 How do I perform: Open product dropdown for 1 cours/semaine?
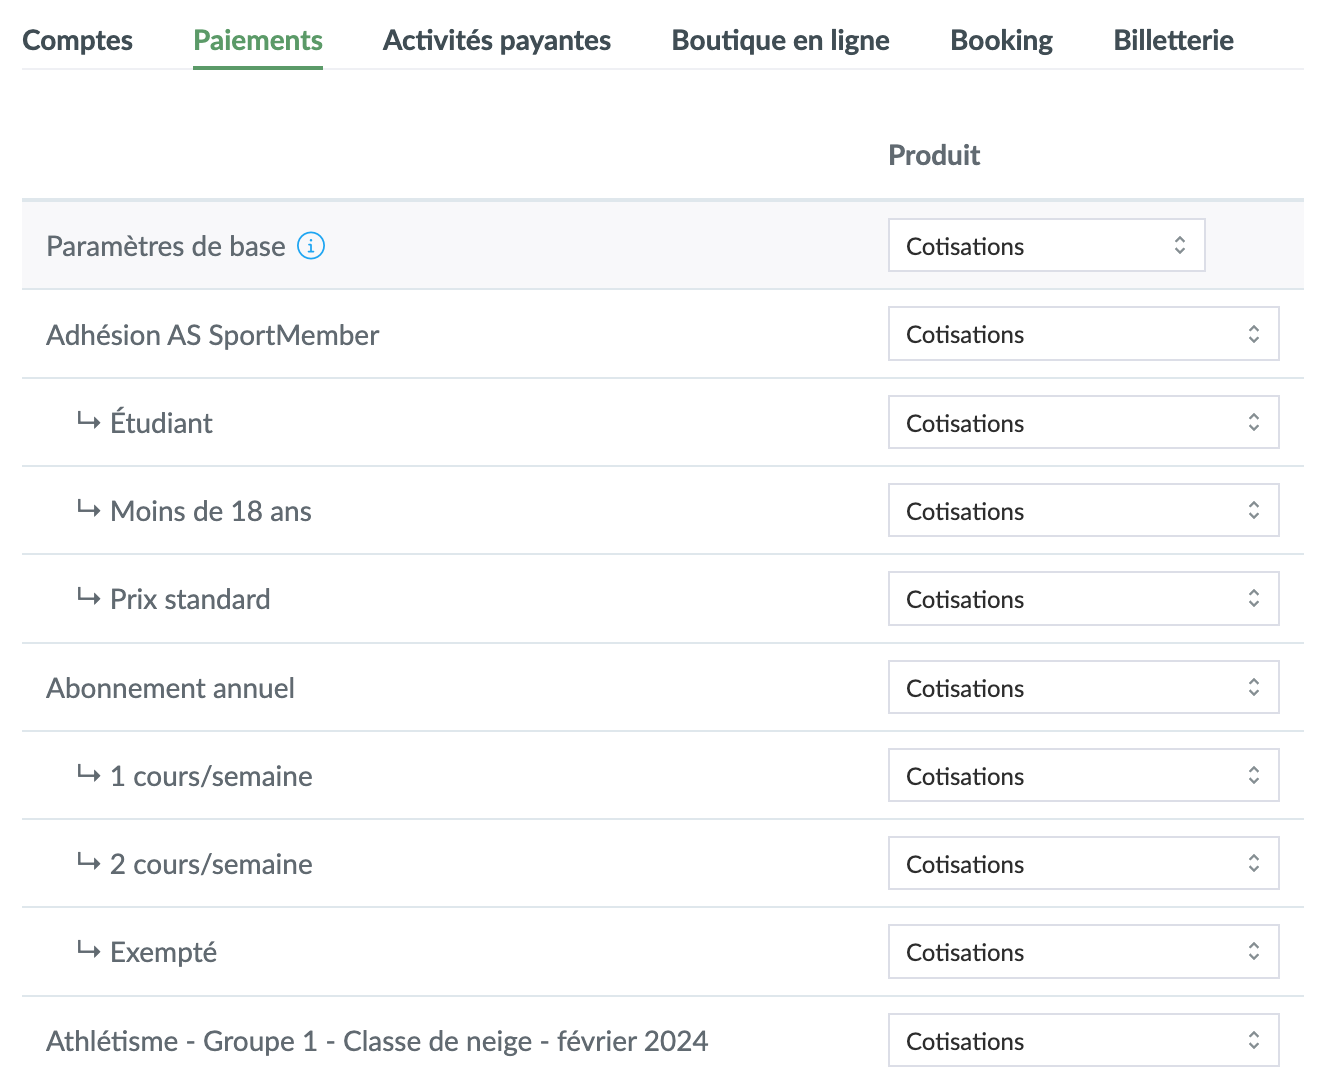(x=1083, y=776)
